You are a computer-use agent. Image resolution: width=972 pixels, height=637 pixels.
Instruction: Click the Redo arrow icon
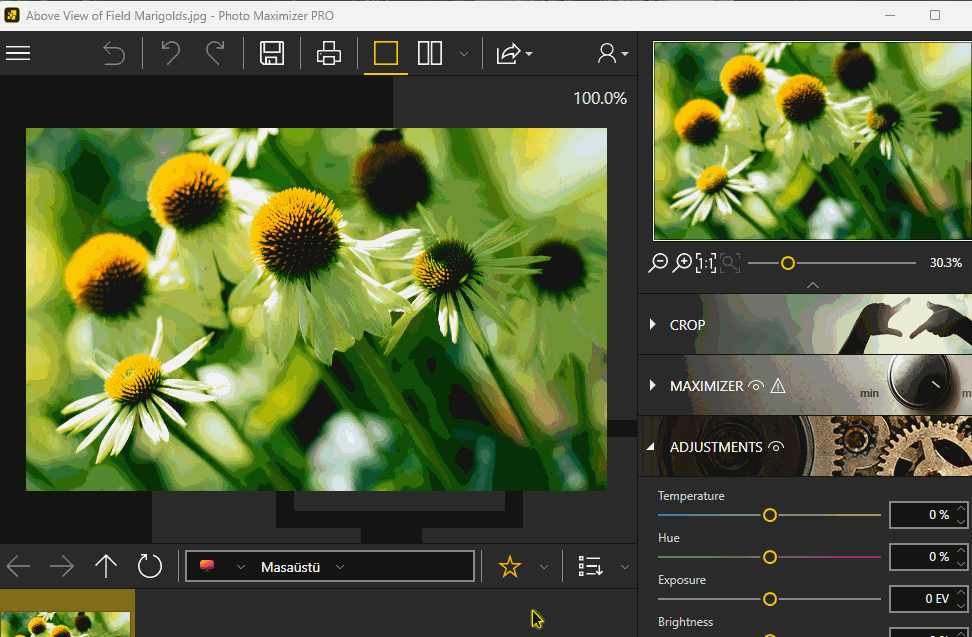(215, 53)
